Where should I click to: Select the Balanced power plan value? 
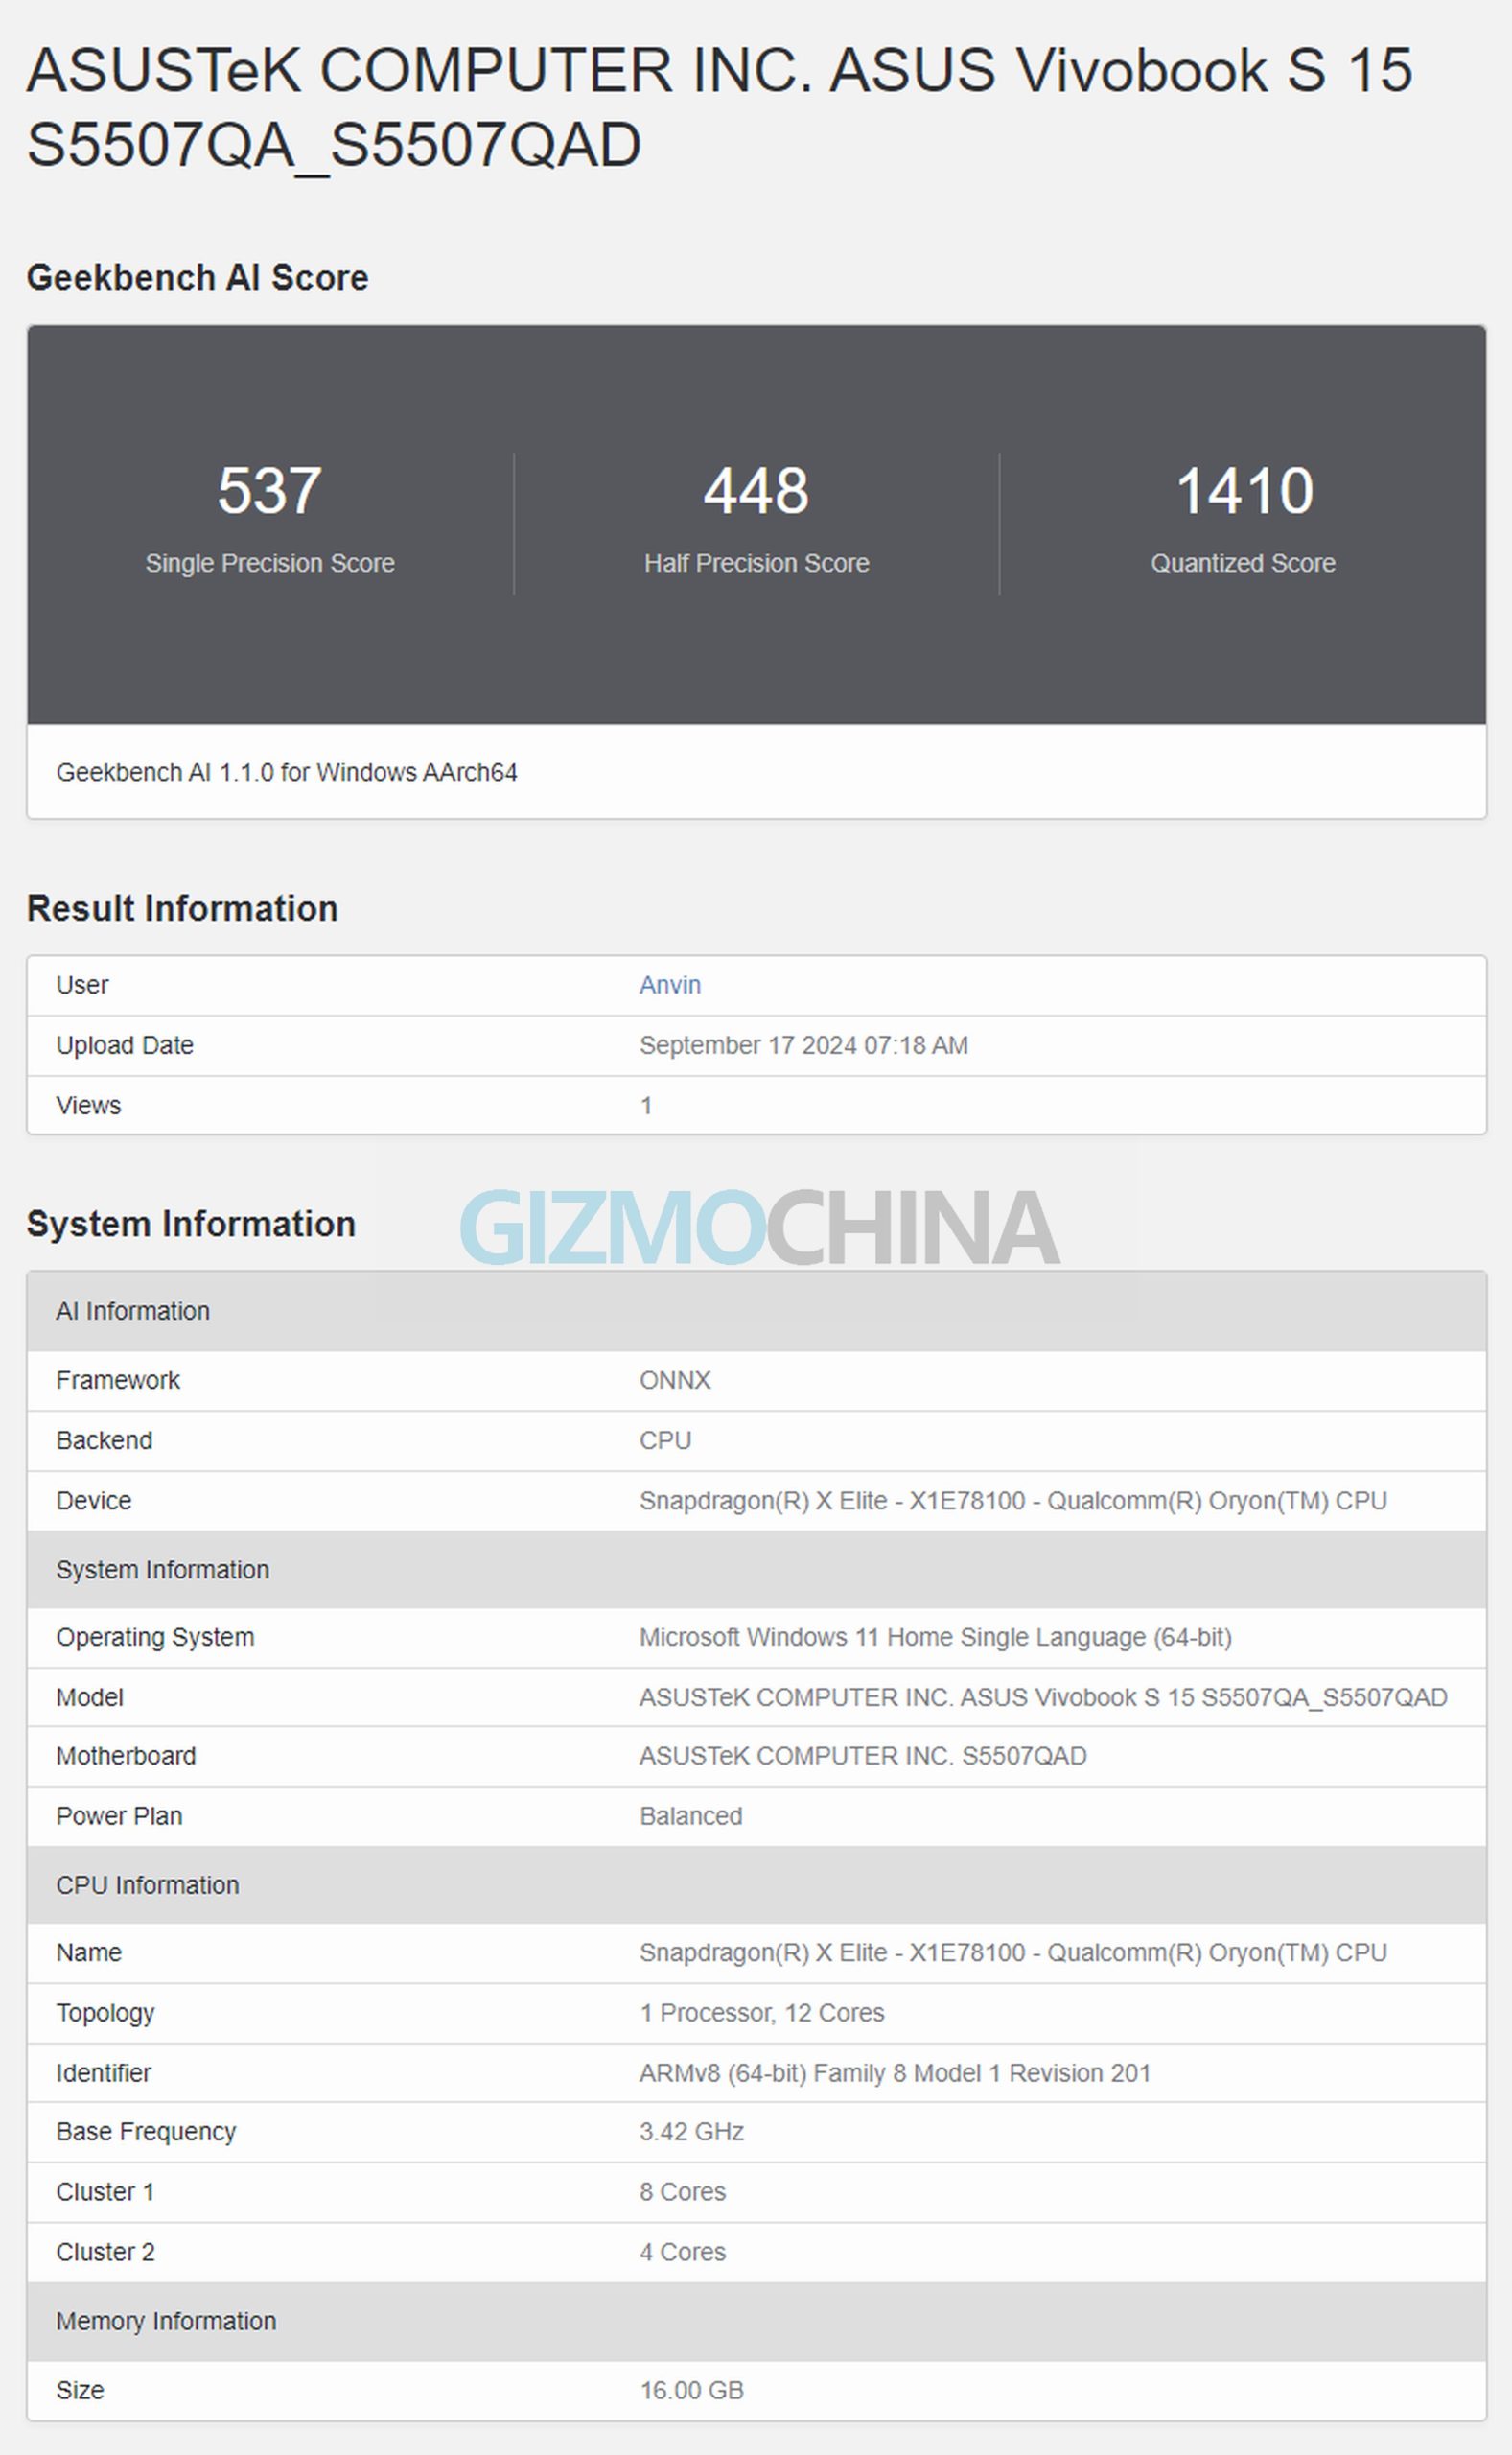point(690,1816)
